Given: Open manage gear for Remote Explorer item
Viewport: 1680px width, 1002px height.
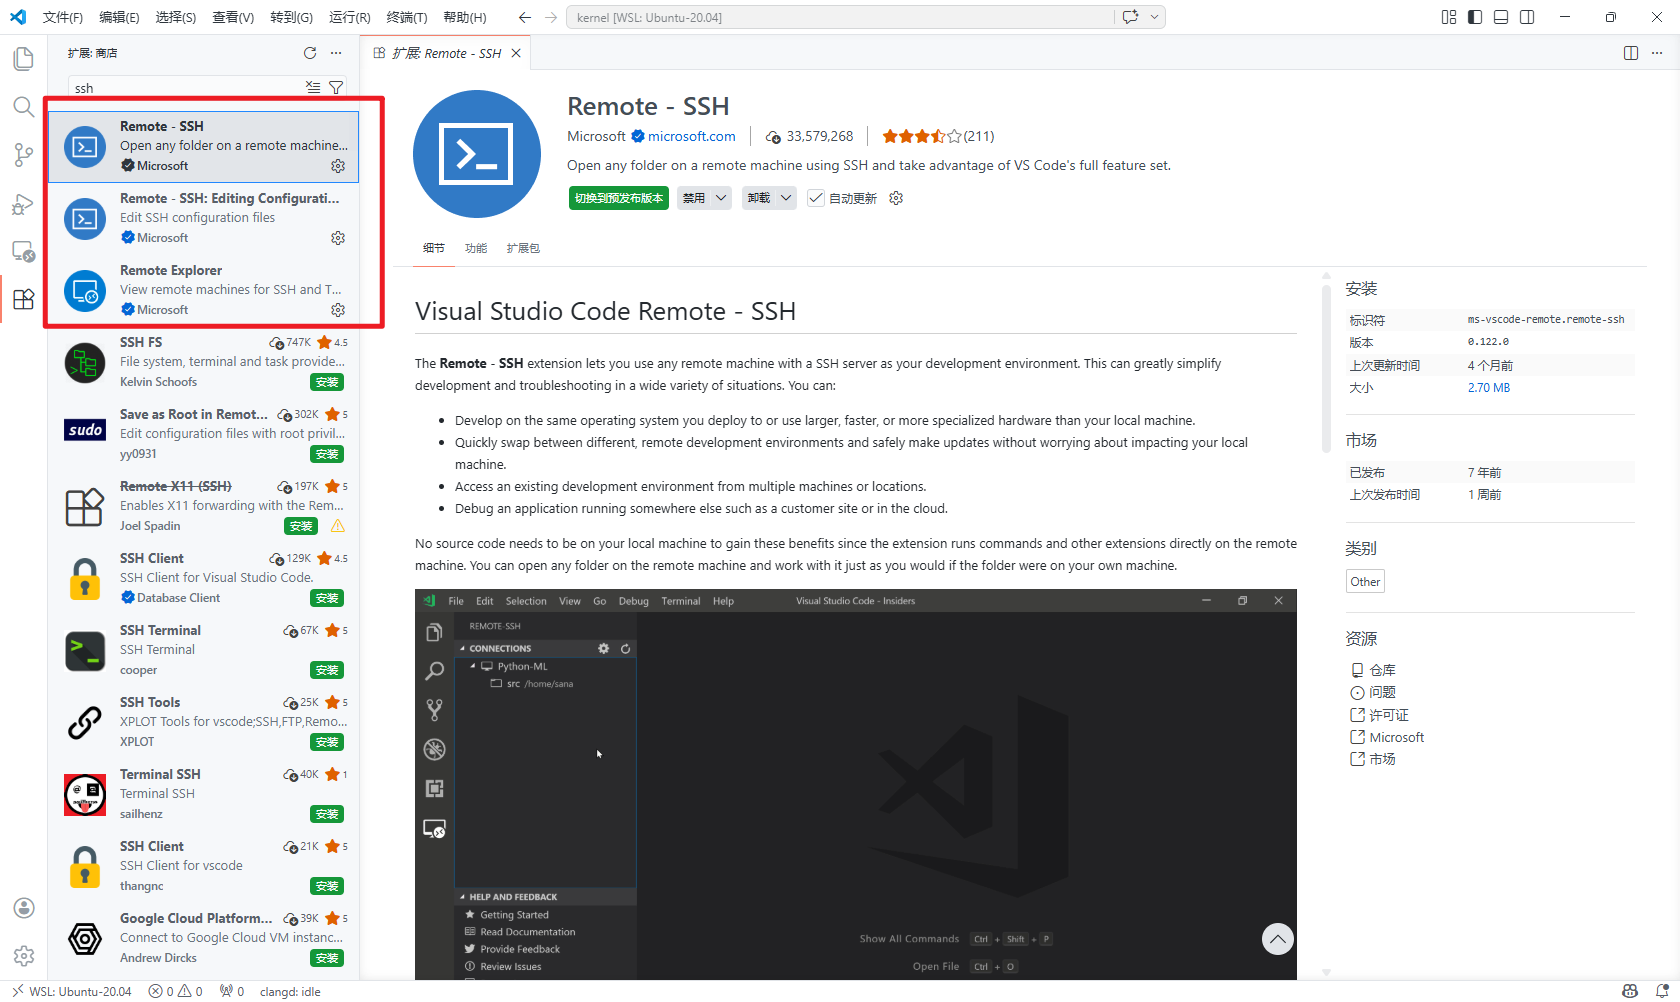Looking at the screenshot, I should click(x=338, y=310).
